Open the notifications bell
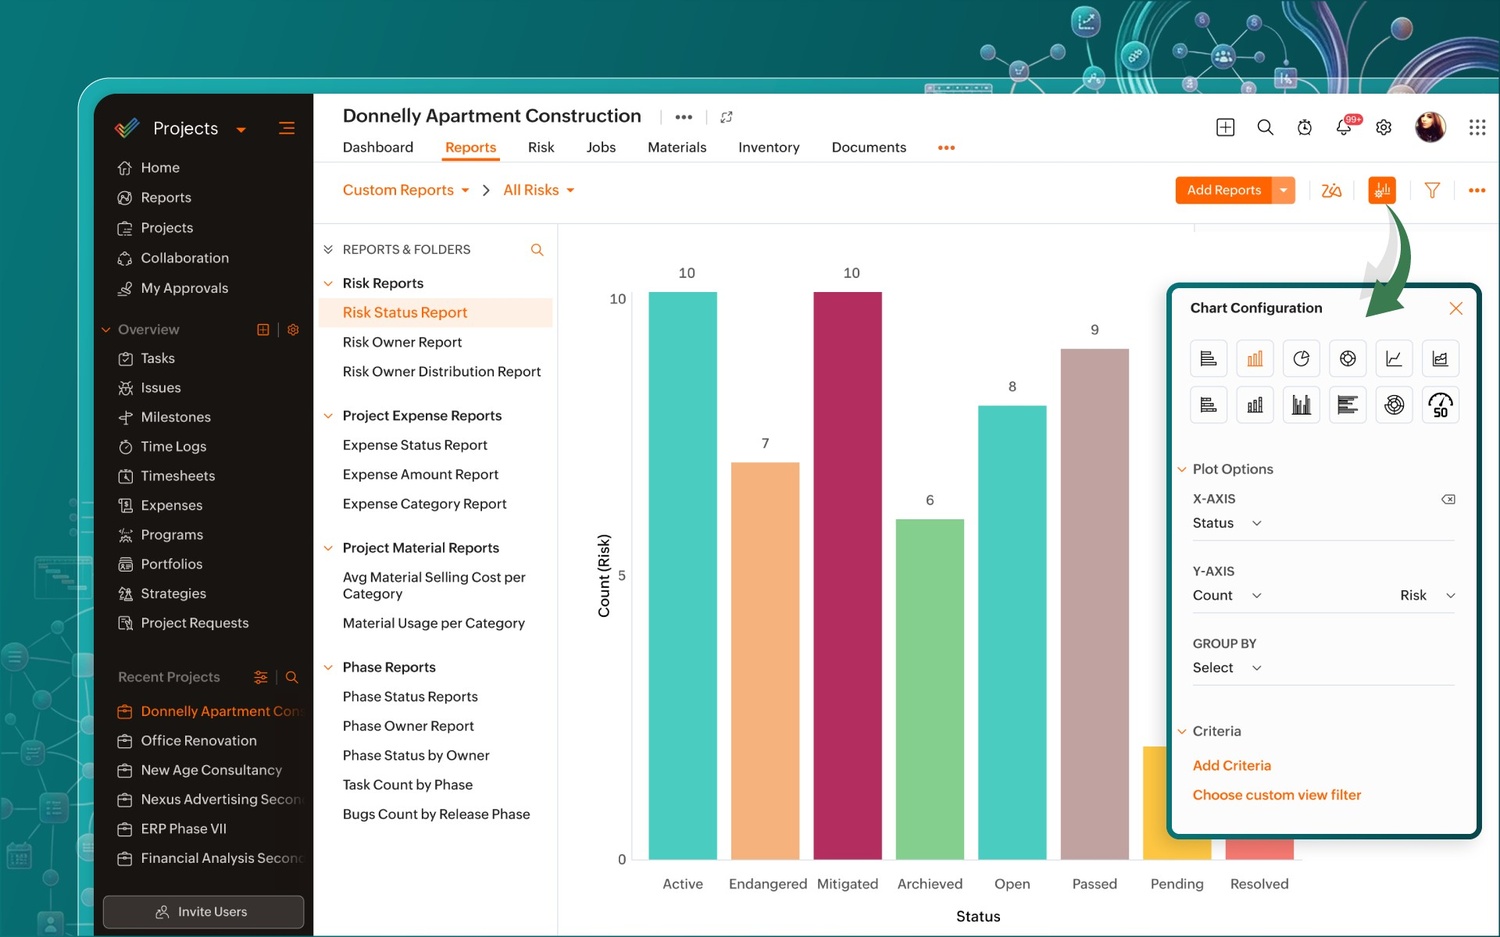The width and height of the screenshot is (1500, 937). (x=1344, y=127)
